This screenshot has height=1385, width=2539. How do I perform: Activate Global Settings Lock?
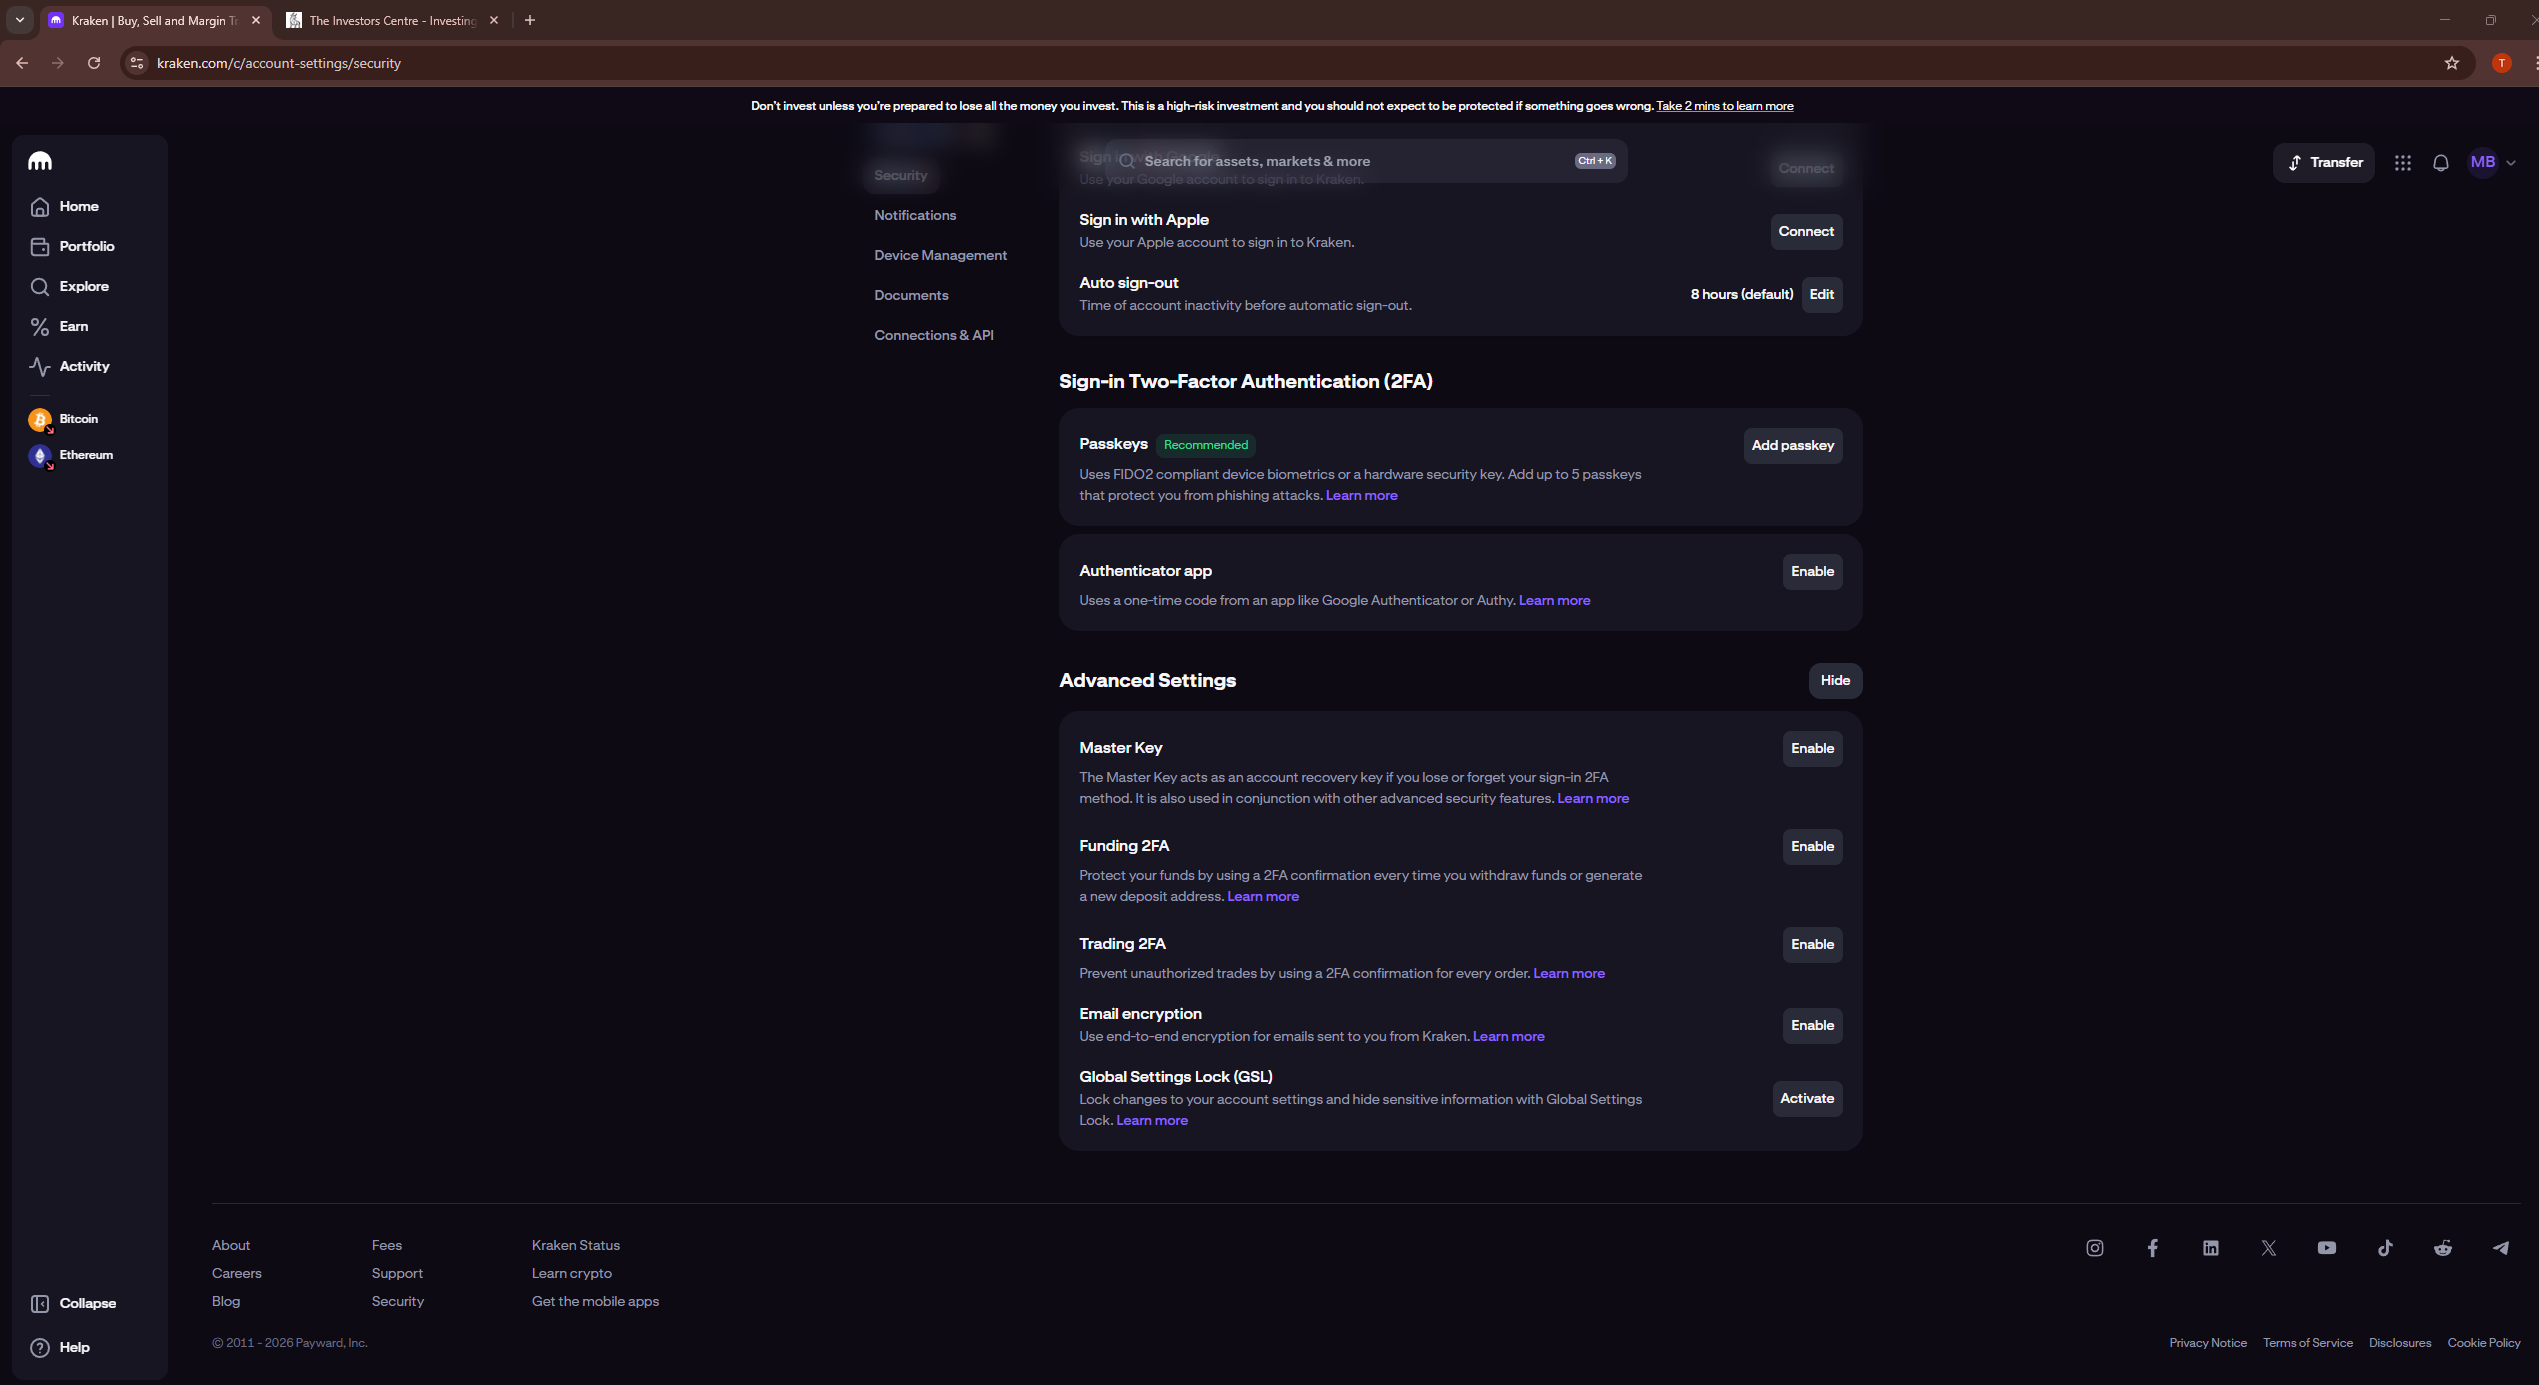[1807, 1099]
